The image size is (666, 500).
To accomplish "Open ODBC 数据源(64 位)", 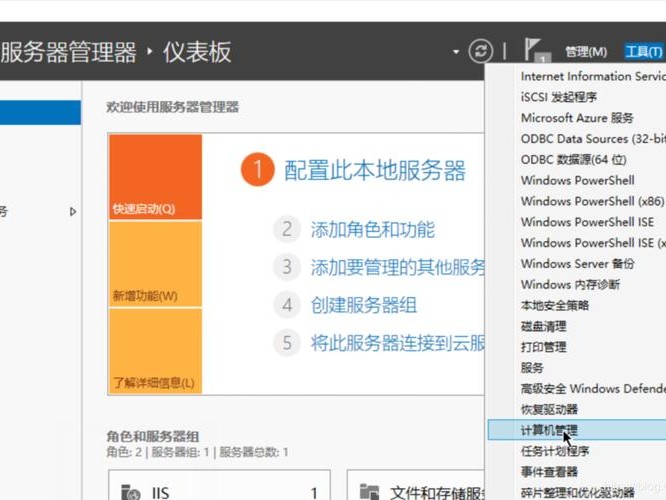I will 574,160.
